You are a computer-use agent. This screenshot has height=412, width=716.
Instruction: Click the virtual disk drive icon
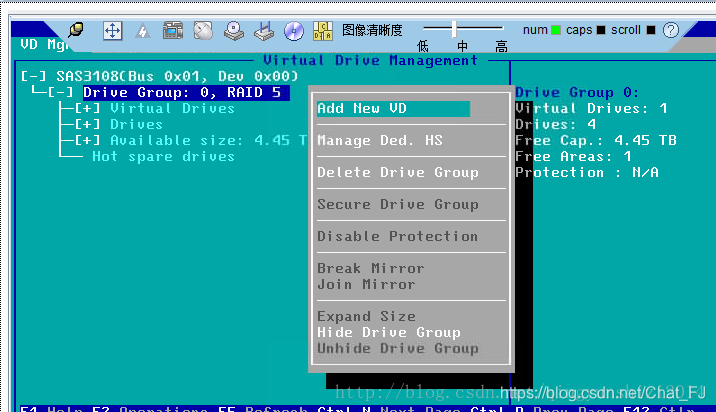click(233, 31)
